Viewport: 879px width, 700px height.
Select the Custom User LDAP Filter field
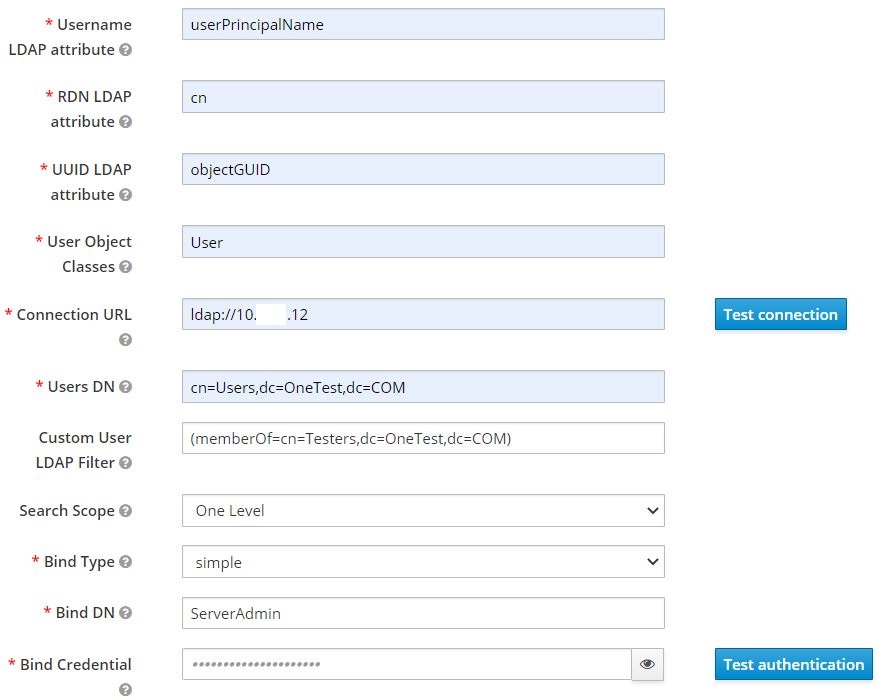tap(422, 437)
